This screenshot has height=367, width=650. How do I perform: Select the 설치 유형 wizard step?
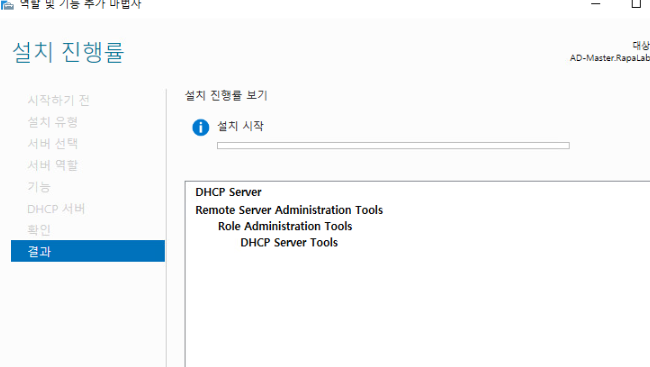tap(53, 122)
